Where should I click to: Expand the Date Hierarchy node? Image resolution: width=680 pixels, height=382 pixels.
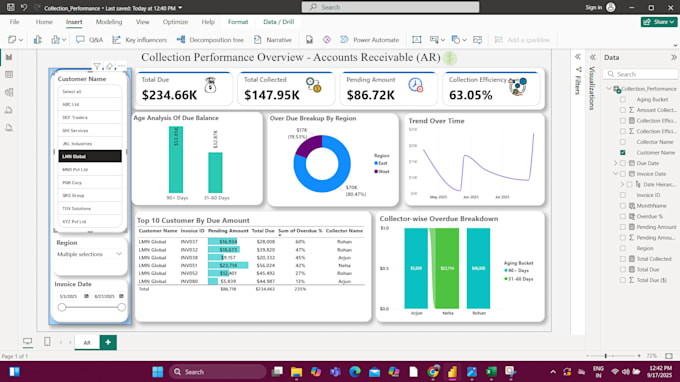pos(622,184)
